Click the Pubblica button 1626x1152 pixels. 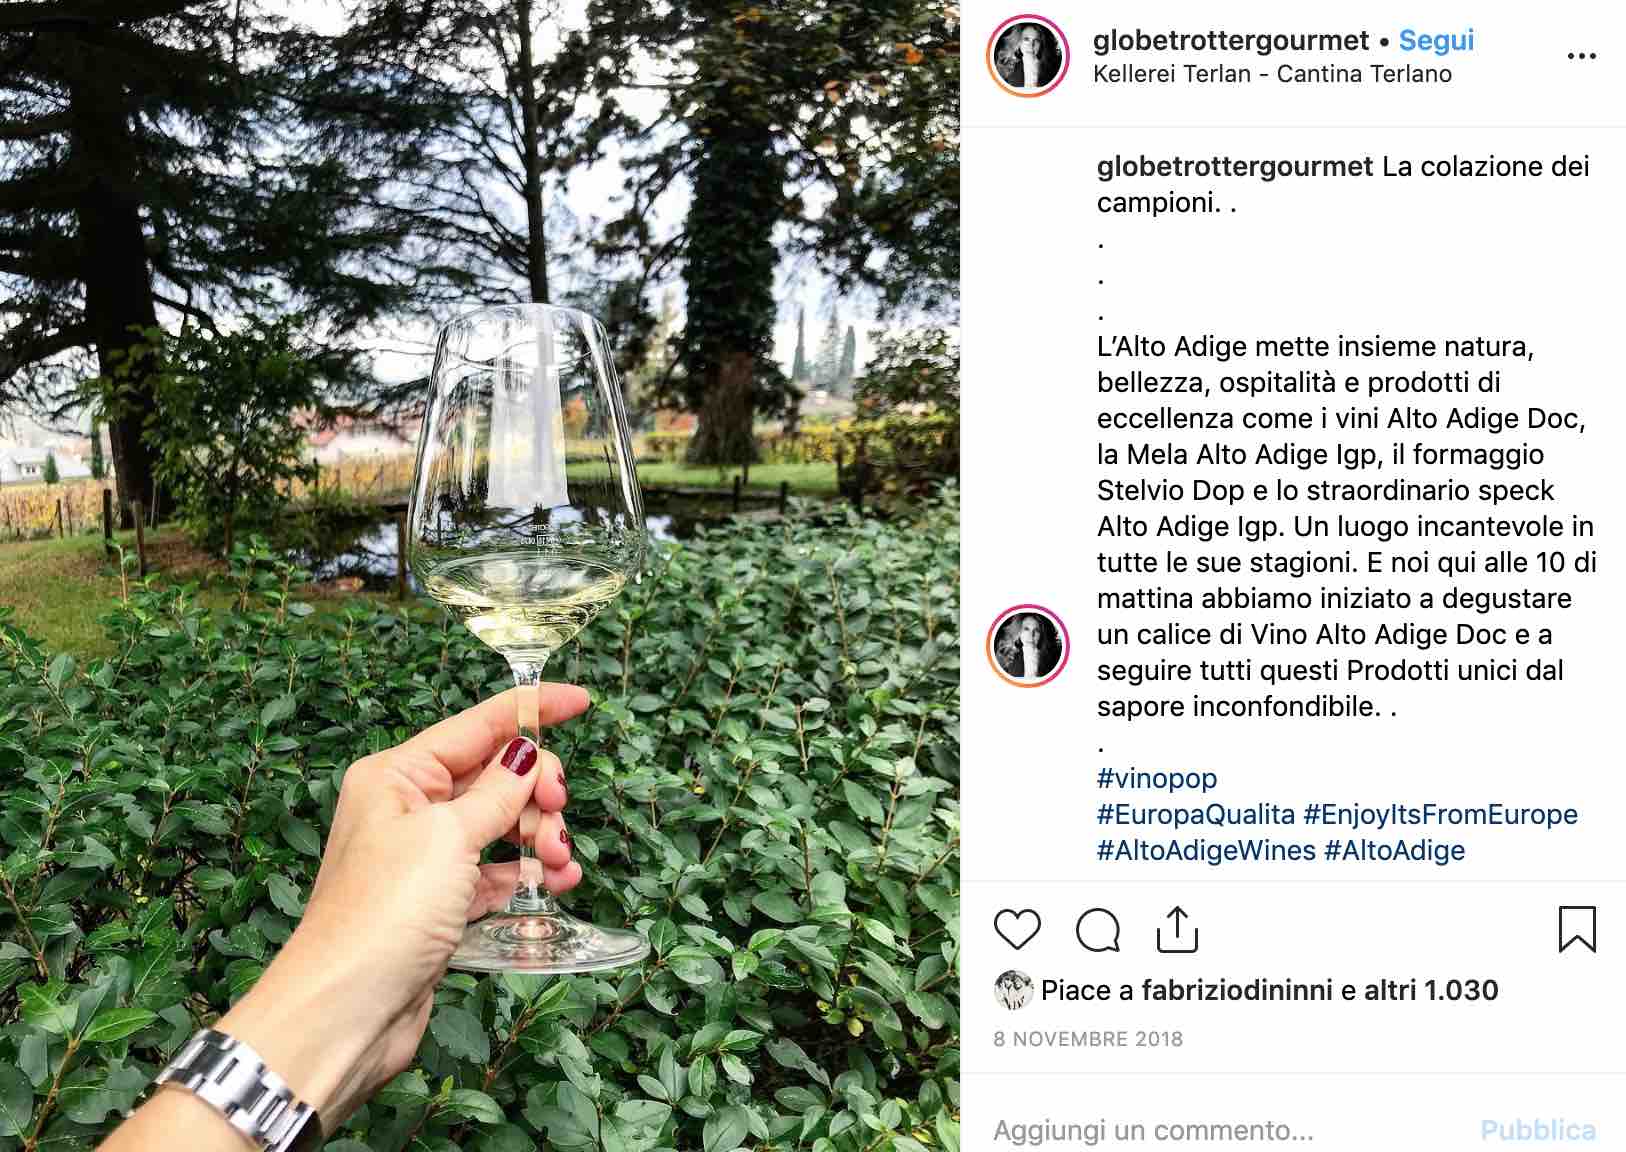pyautogui.click(x=1538, y=1130)
